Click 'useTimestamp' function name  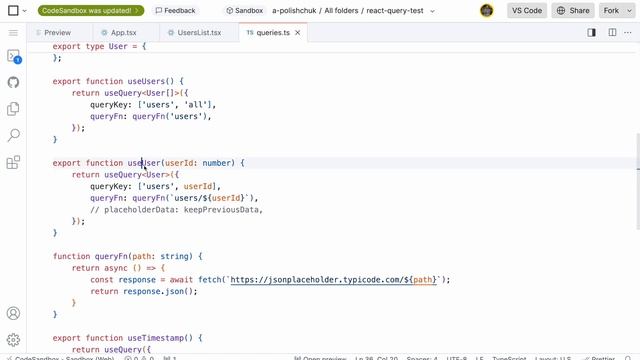(156, 338)
